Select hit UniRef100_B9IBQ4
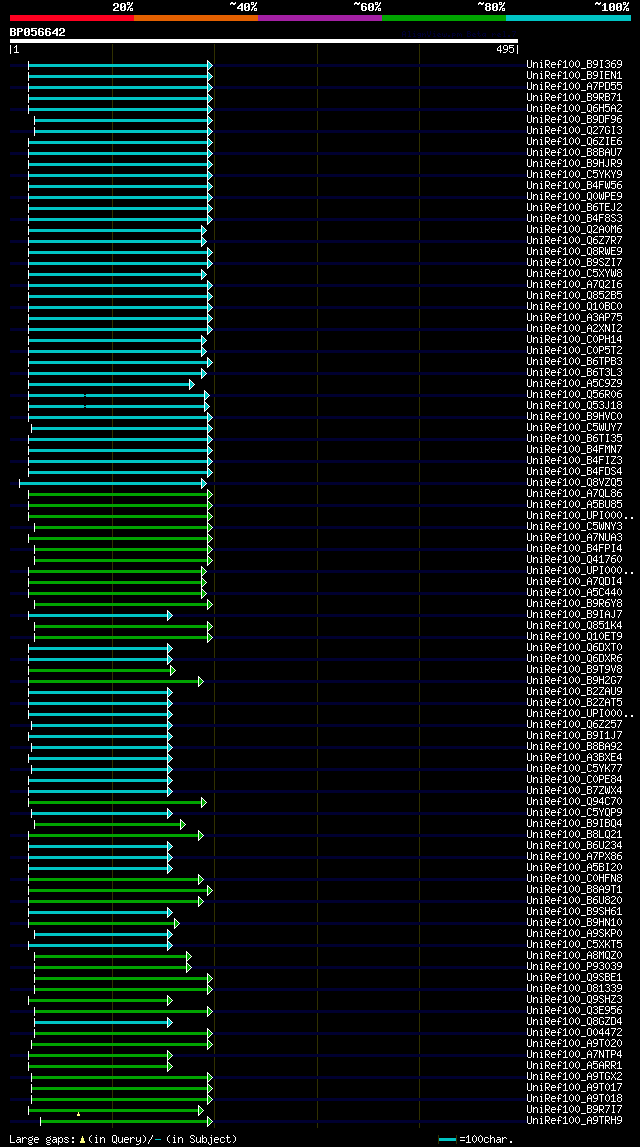This screenshot has width=640, height=1147. click(x=574, y=824)
